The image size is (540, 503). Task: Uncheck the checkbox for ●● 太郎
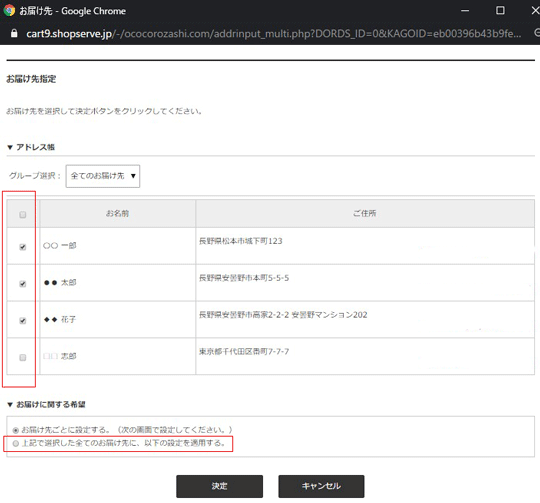tap(23, 284)
